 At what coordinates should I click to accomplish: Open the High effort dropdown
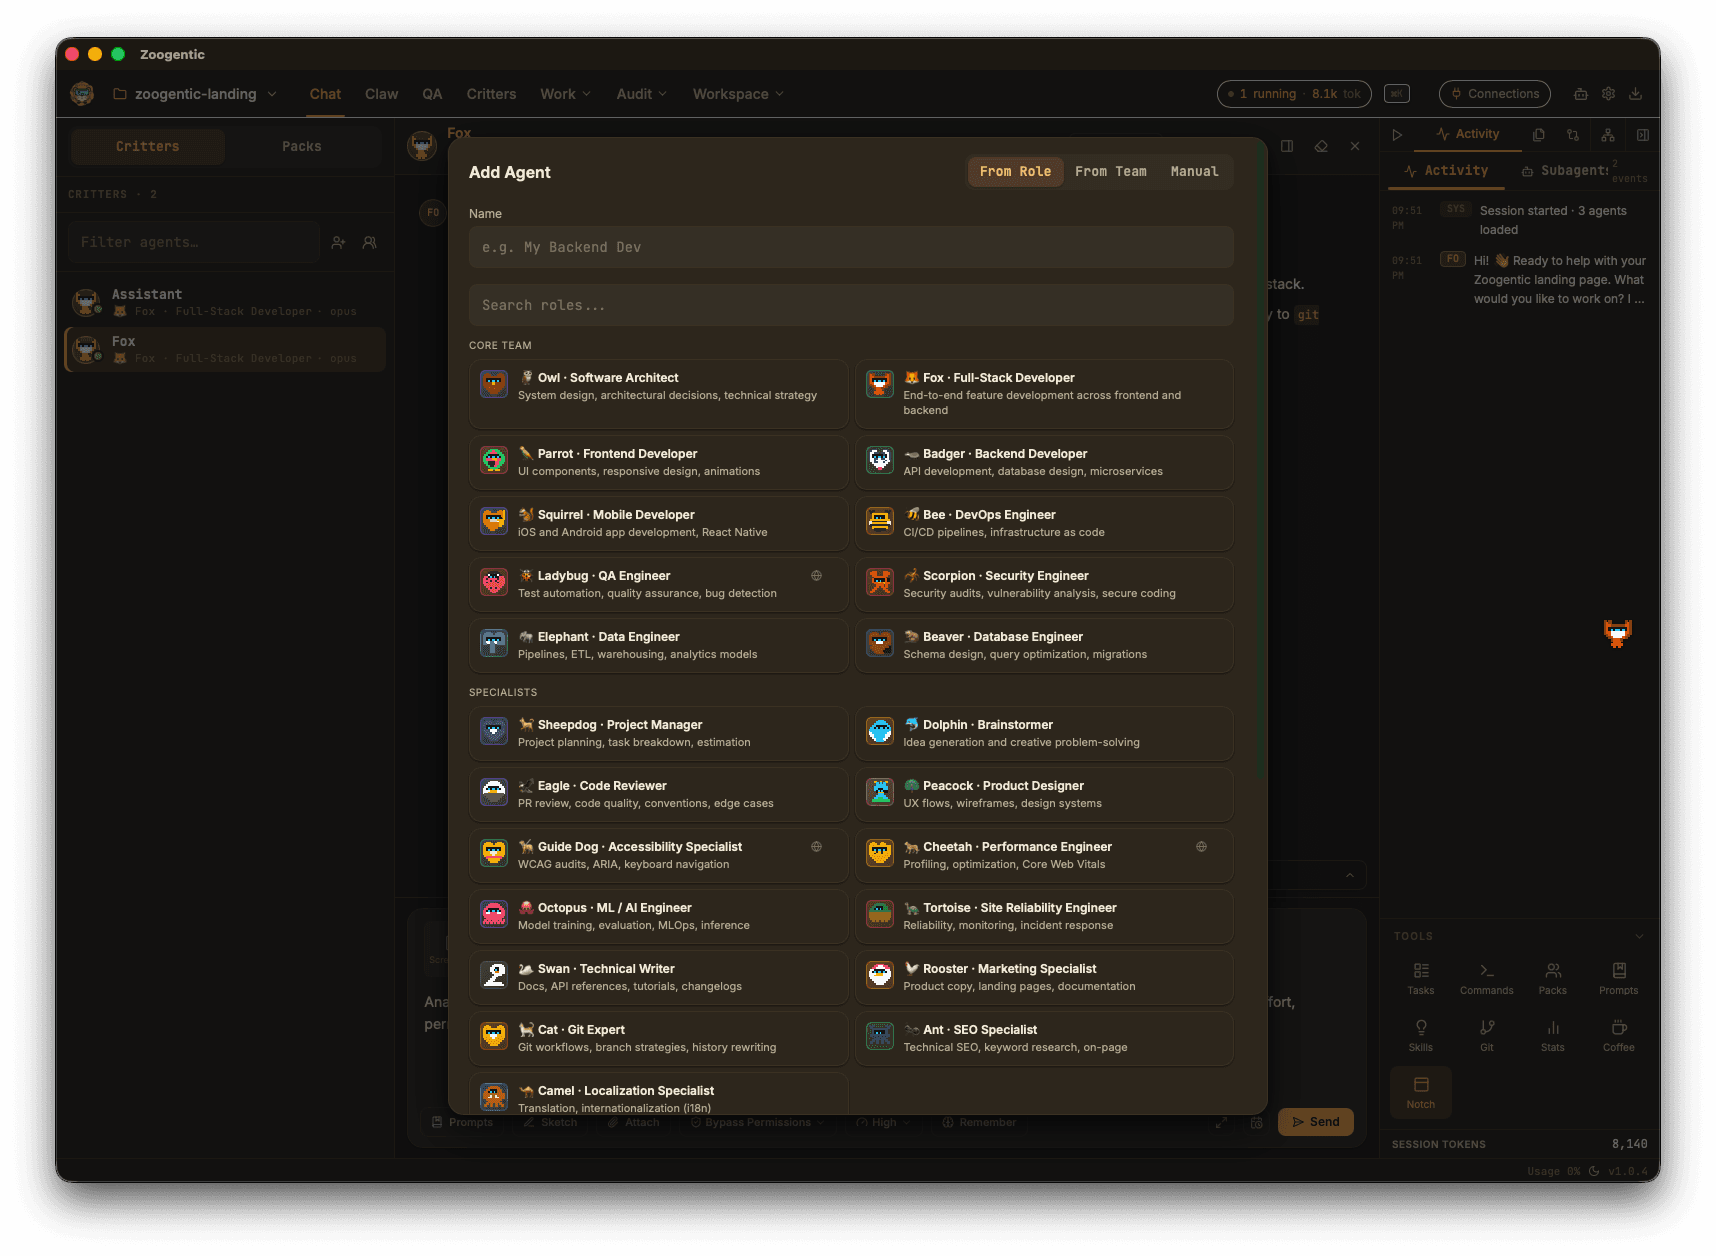884,1123
